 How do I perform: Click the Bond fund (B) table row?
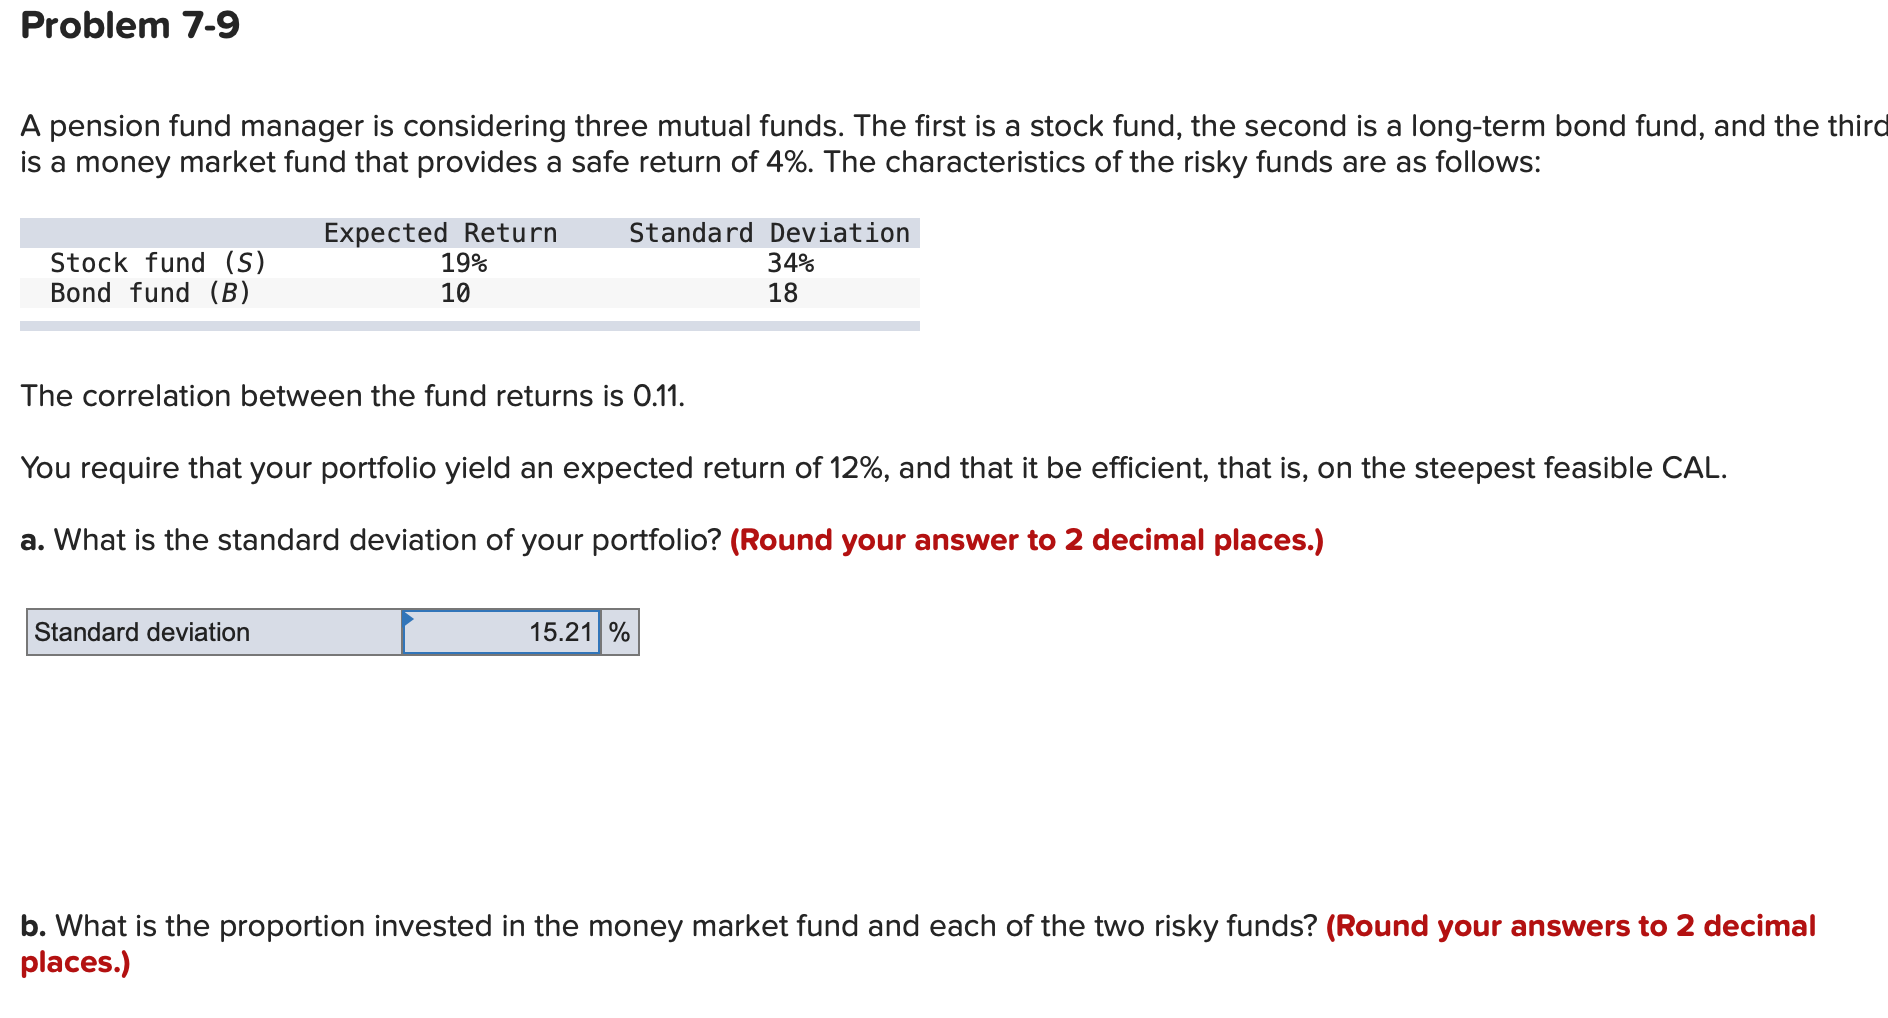[x=150, y=292]
